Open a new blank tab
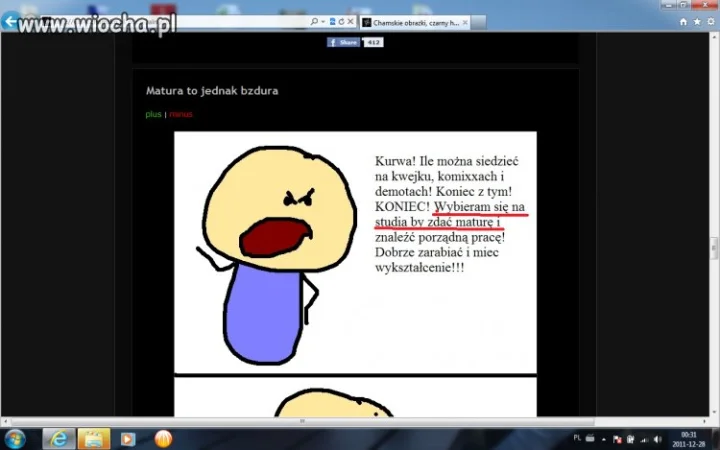Screen dimensions: 720x450 coord(478,22)
